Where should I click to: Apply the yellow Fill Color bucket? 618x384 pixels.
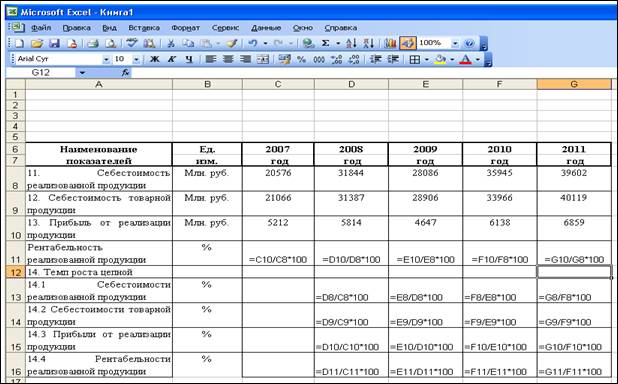click(440, 59)
